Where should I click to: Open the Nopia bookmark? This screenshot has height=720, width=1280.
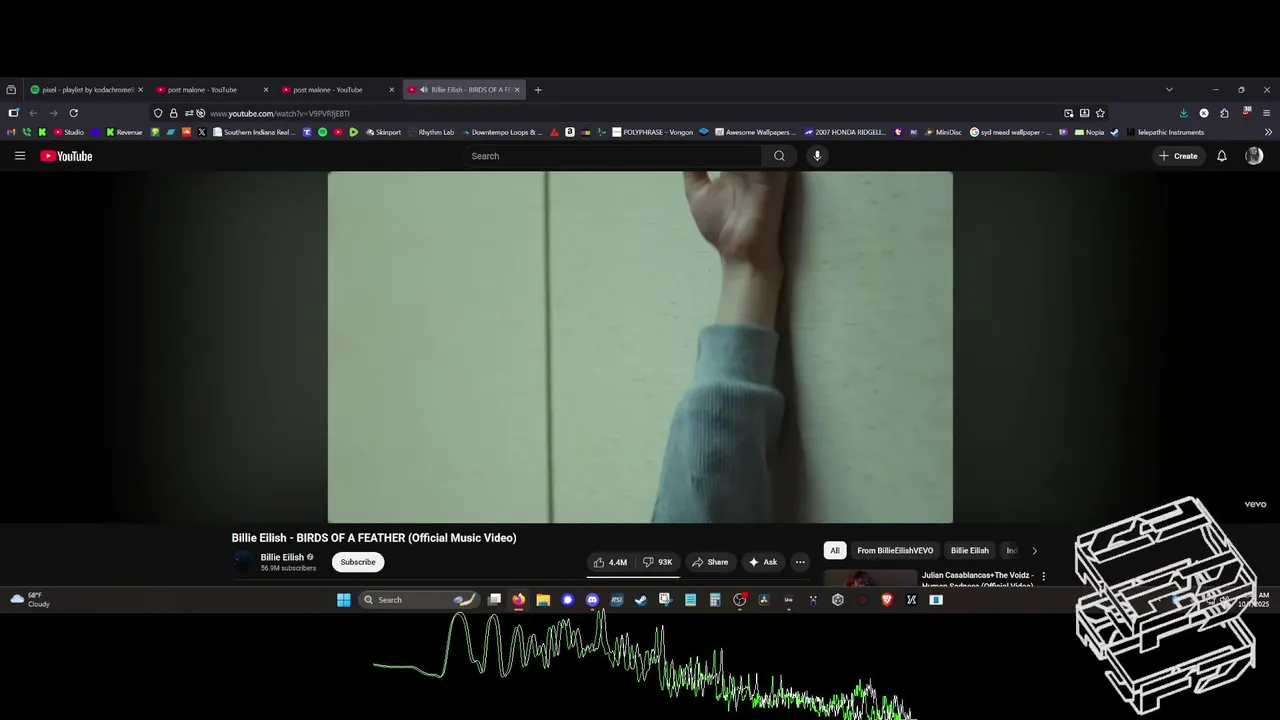[x=1089, y=132]
